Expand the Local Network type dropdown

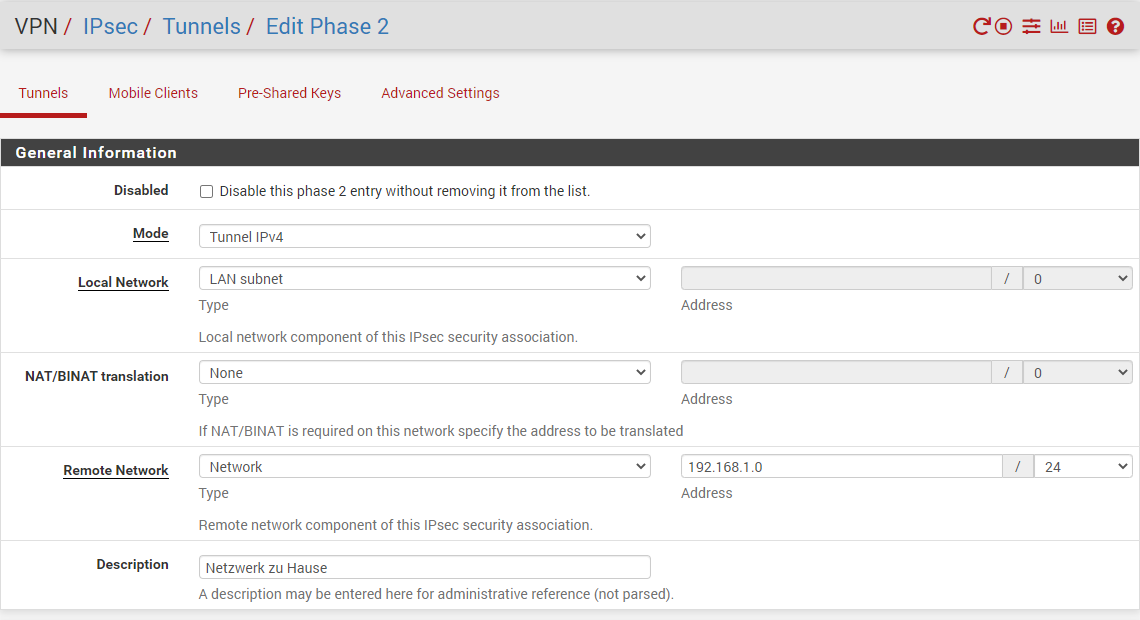[x=424, y=279]
